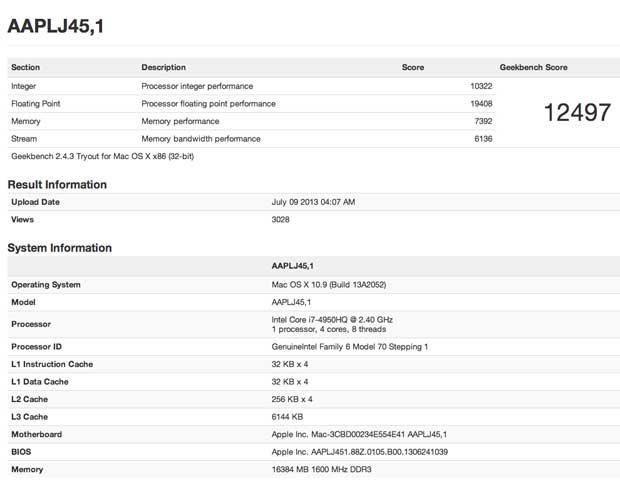This screenshot has height=481, width=620.
Task: Click the Description column header
Action: (x=163, y=68)
